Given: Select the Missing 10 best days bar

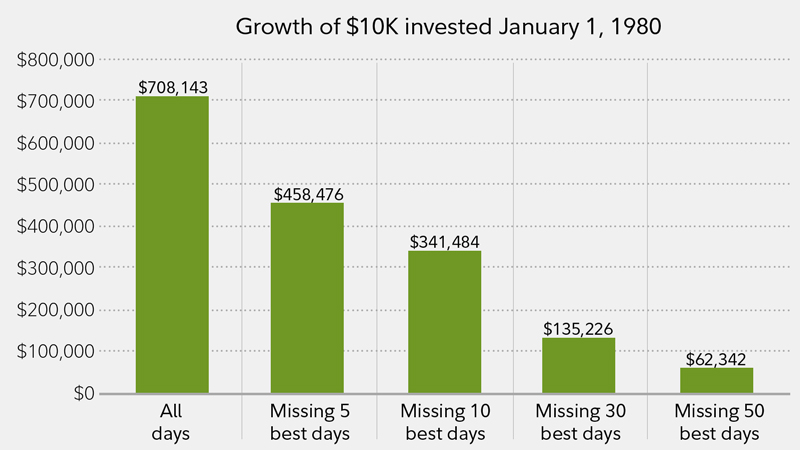Looking at the screenshot, I should (444, 322).
